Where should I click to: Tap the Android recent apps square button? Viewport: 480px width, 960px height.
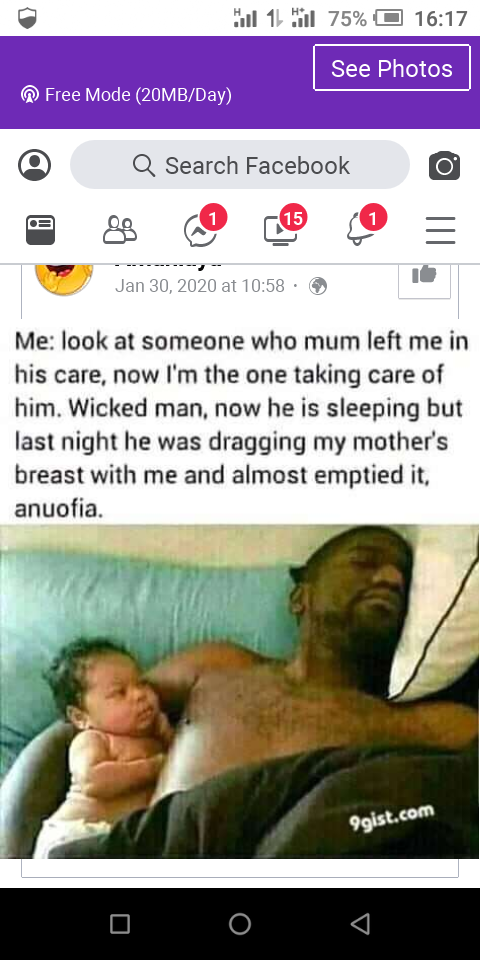[x=119, y=923]
